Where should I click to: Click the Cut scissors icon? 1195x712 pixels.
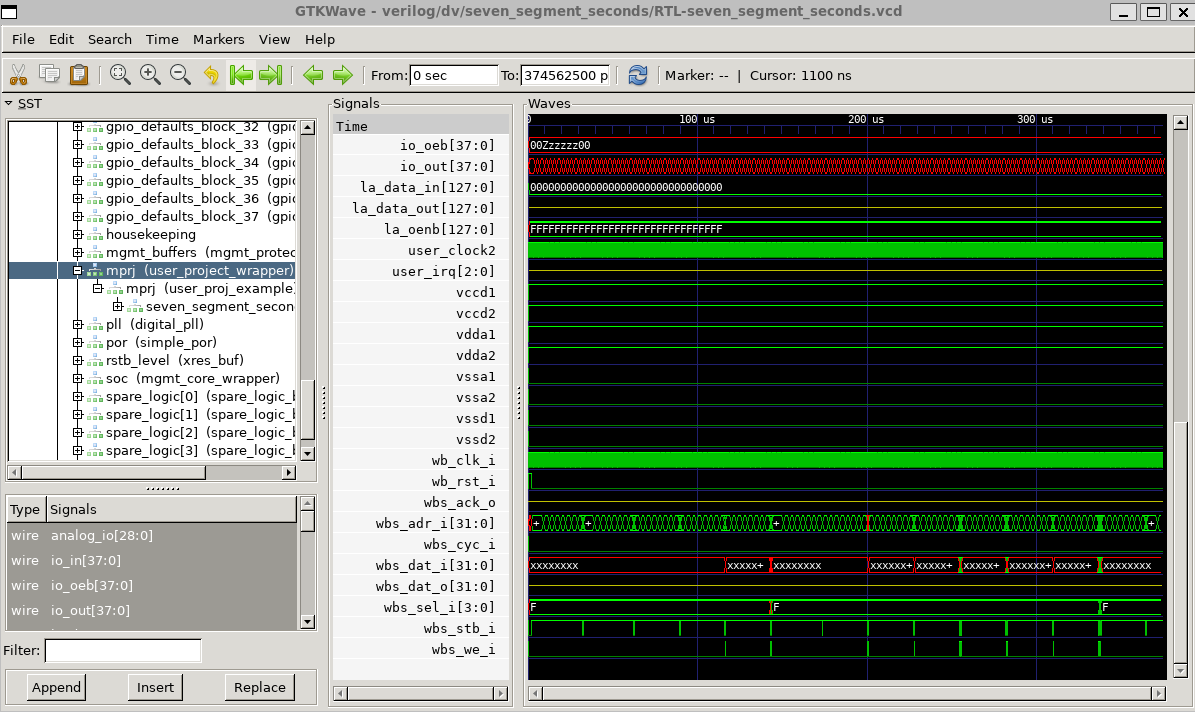tap(18, 75)
